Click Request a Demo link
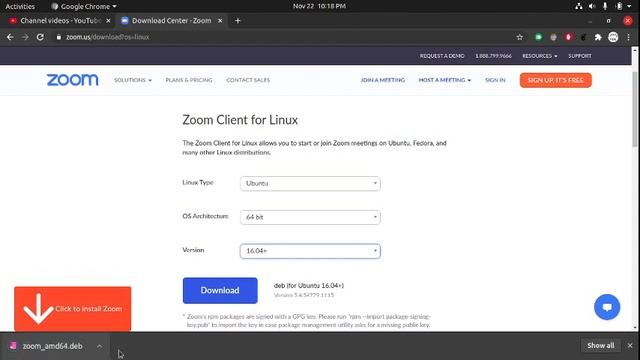The width and height of the screenshot is (640, 360). click(x=442, y=56)
